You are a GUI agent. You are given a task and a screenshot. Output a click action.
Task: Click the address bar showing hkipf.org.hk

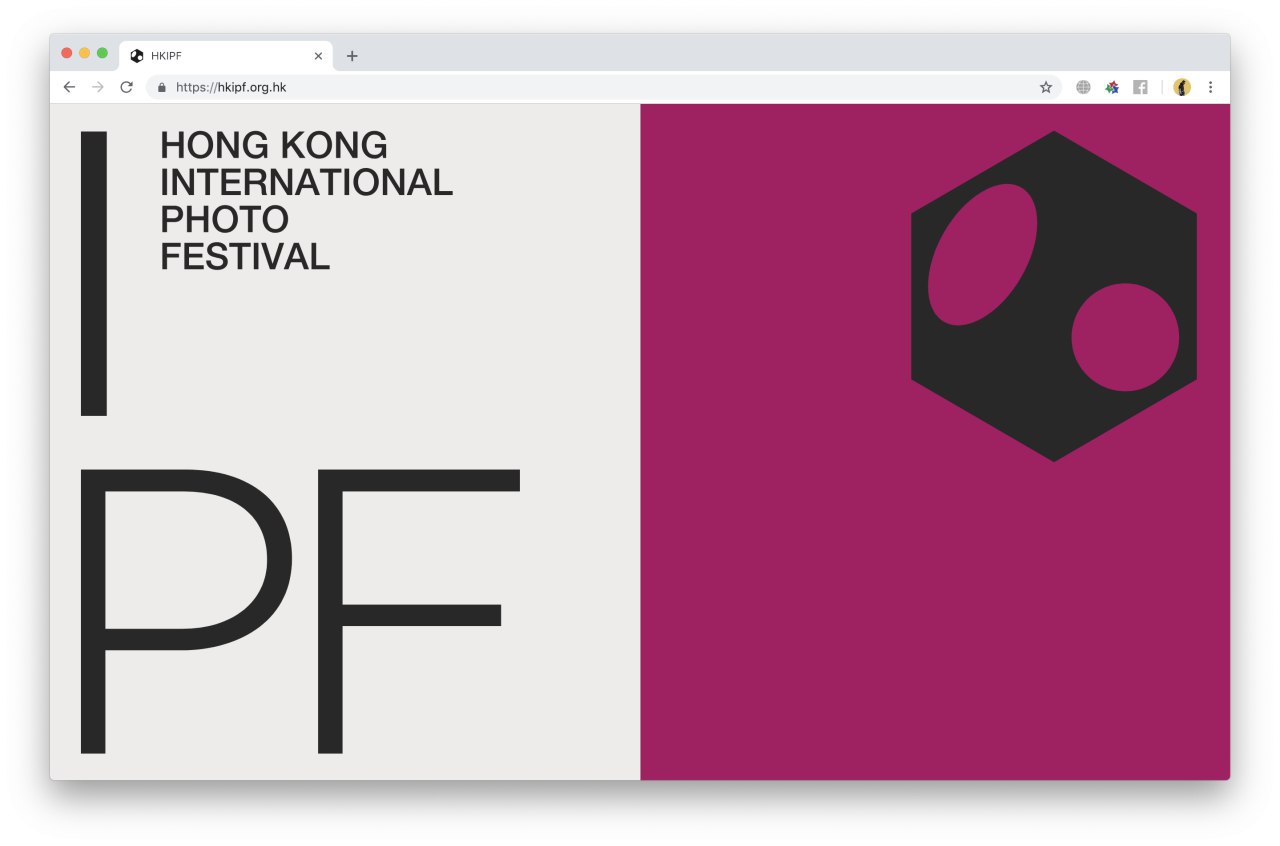(x=603, y=87)
